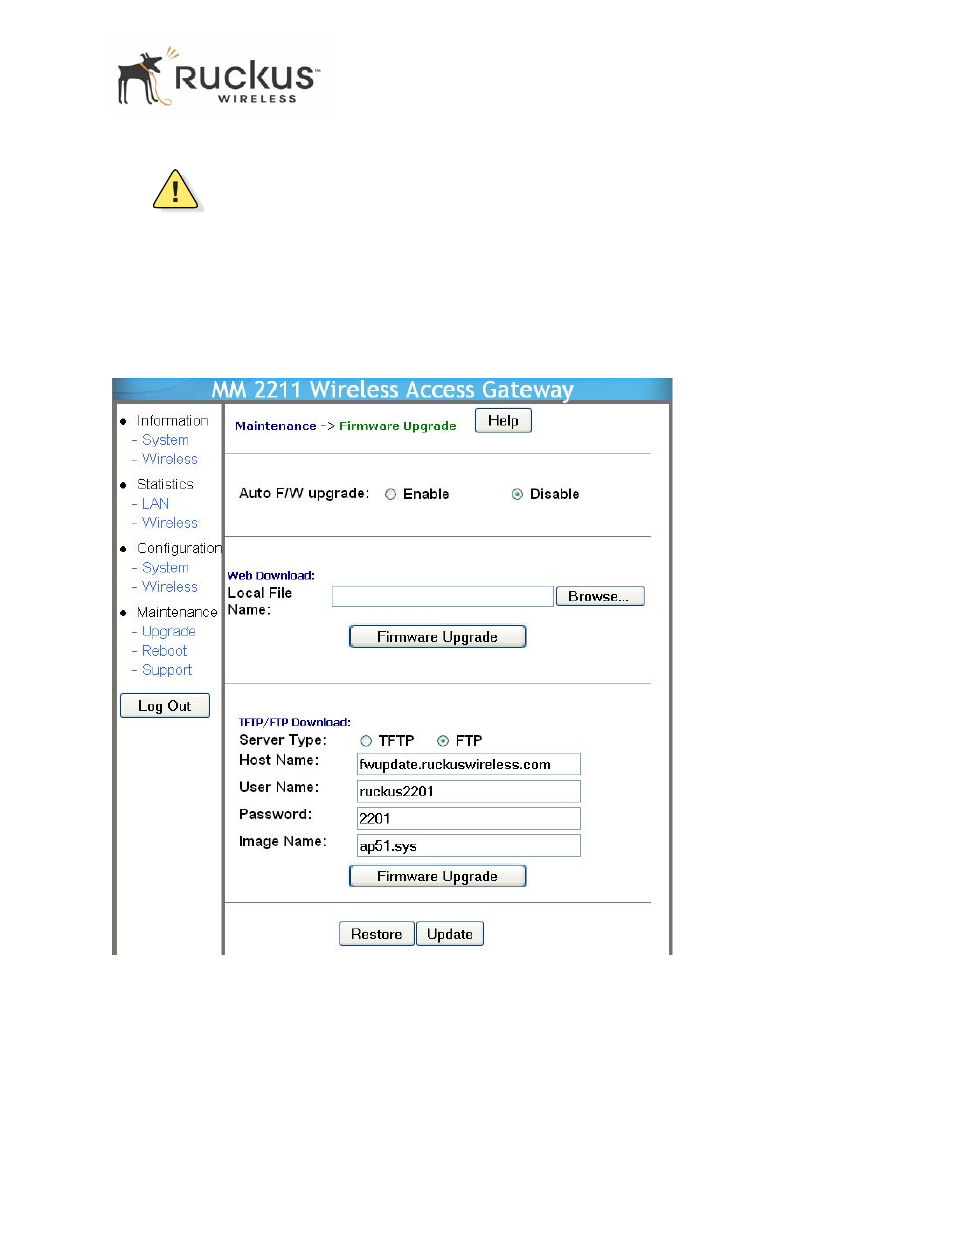Click the Local File Name input field

tap(442, 597)
